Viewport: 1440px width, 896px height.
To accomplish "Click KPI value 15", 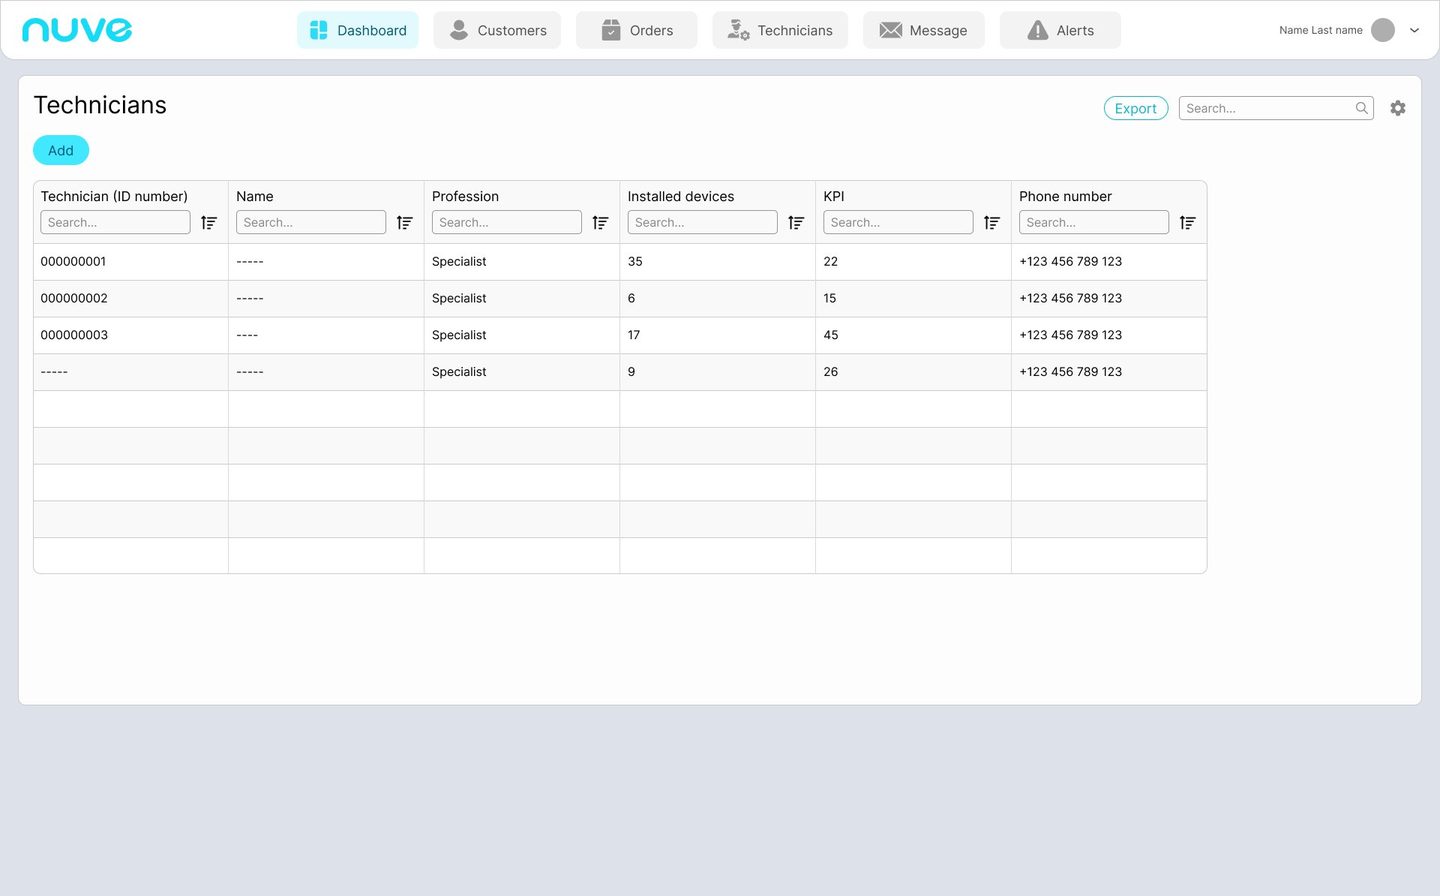I will pos(830,298).
